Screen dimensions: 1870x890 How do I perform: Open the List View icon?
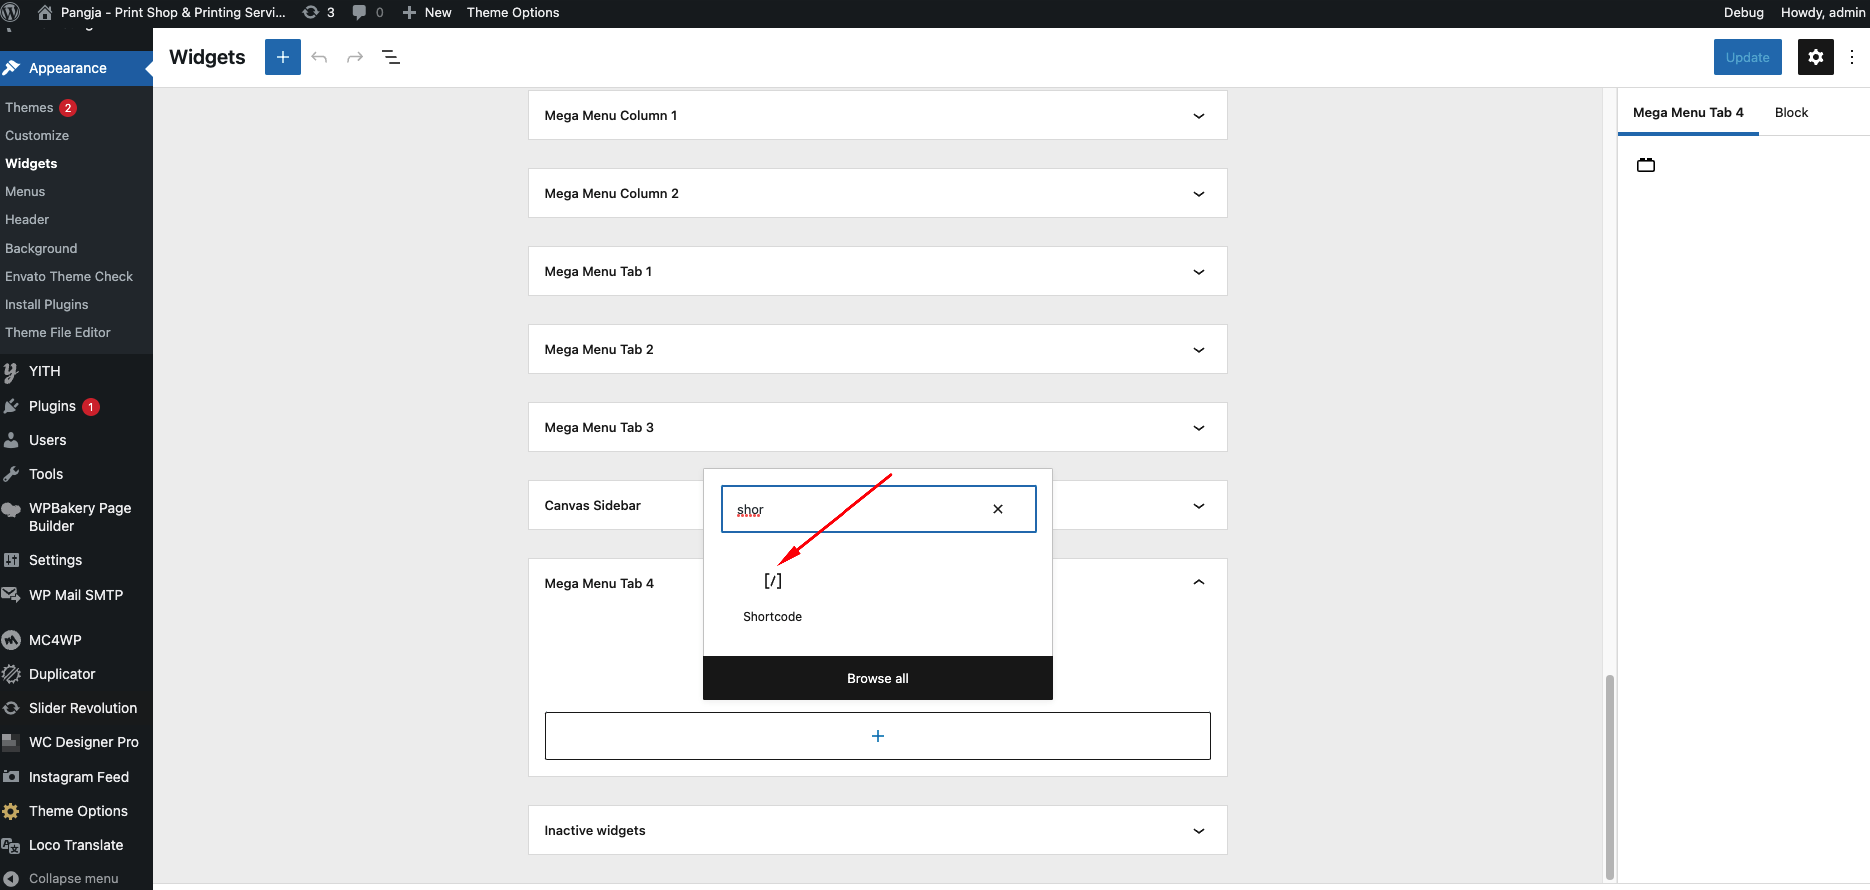(x=391, y=57)
